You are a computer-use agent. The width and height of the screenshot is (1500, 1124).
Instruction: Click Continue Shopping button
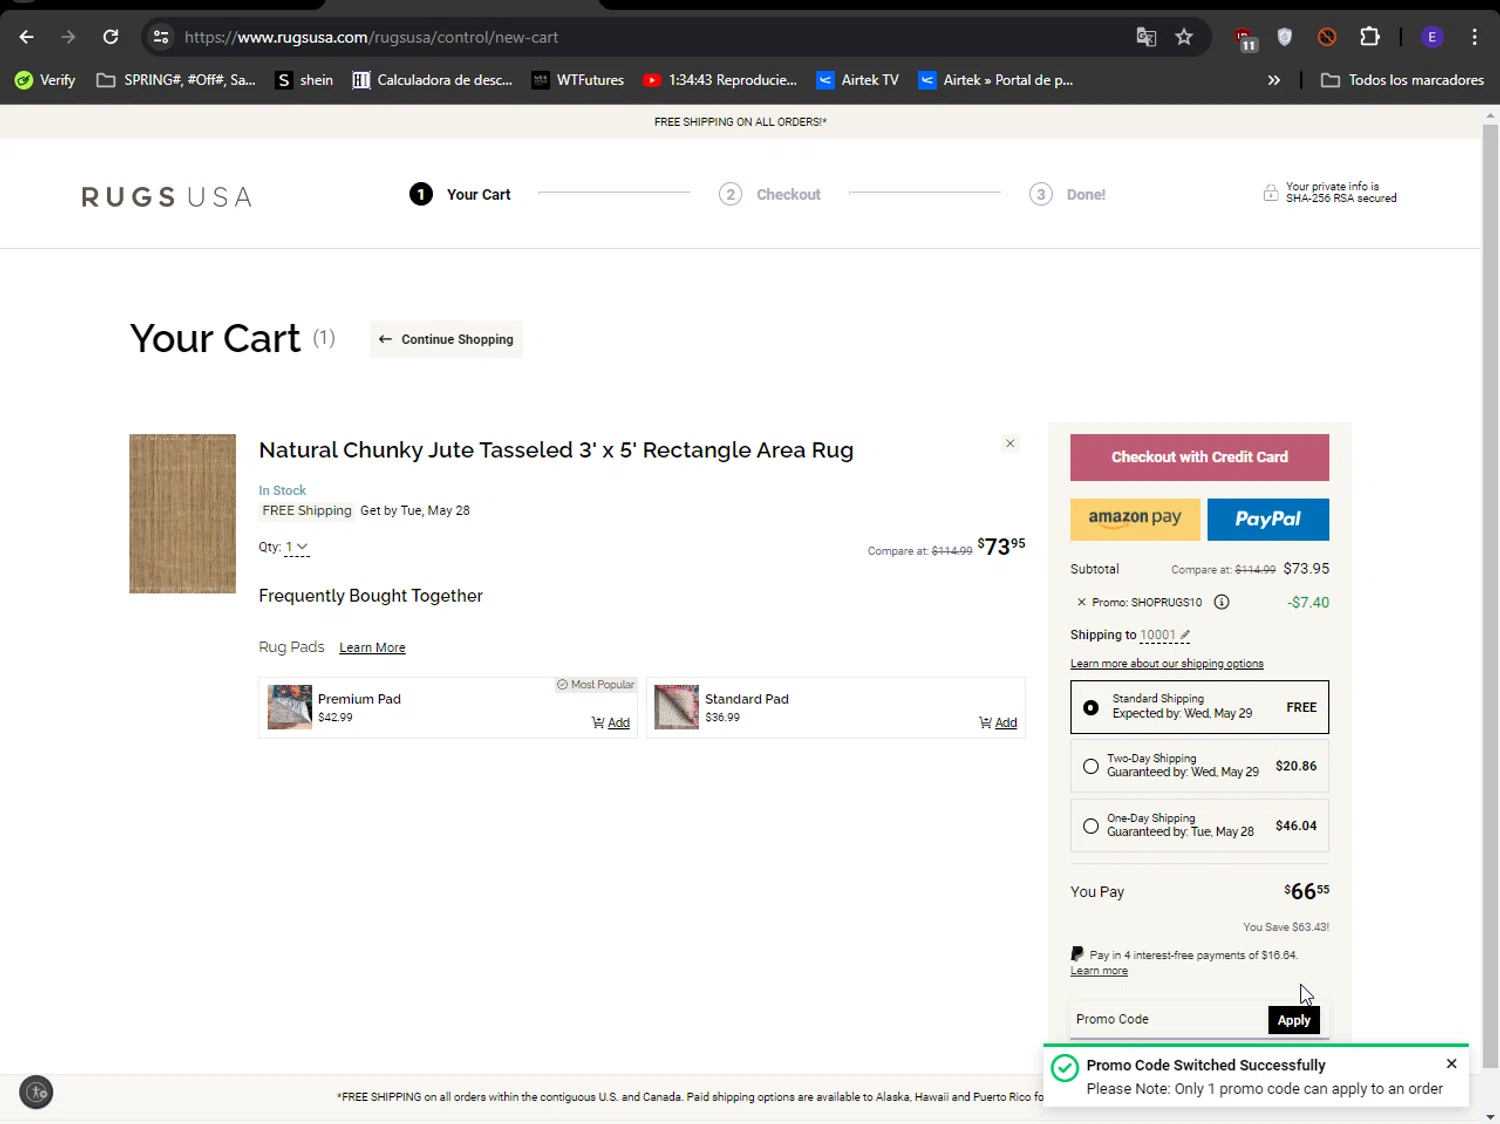tap(446, 339)
